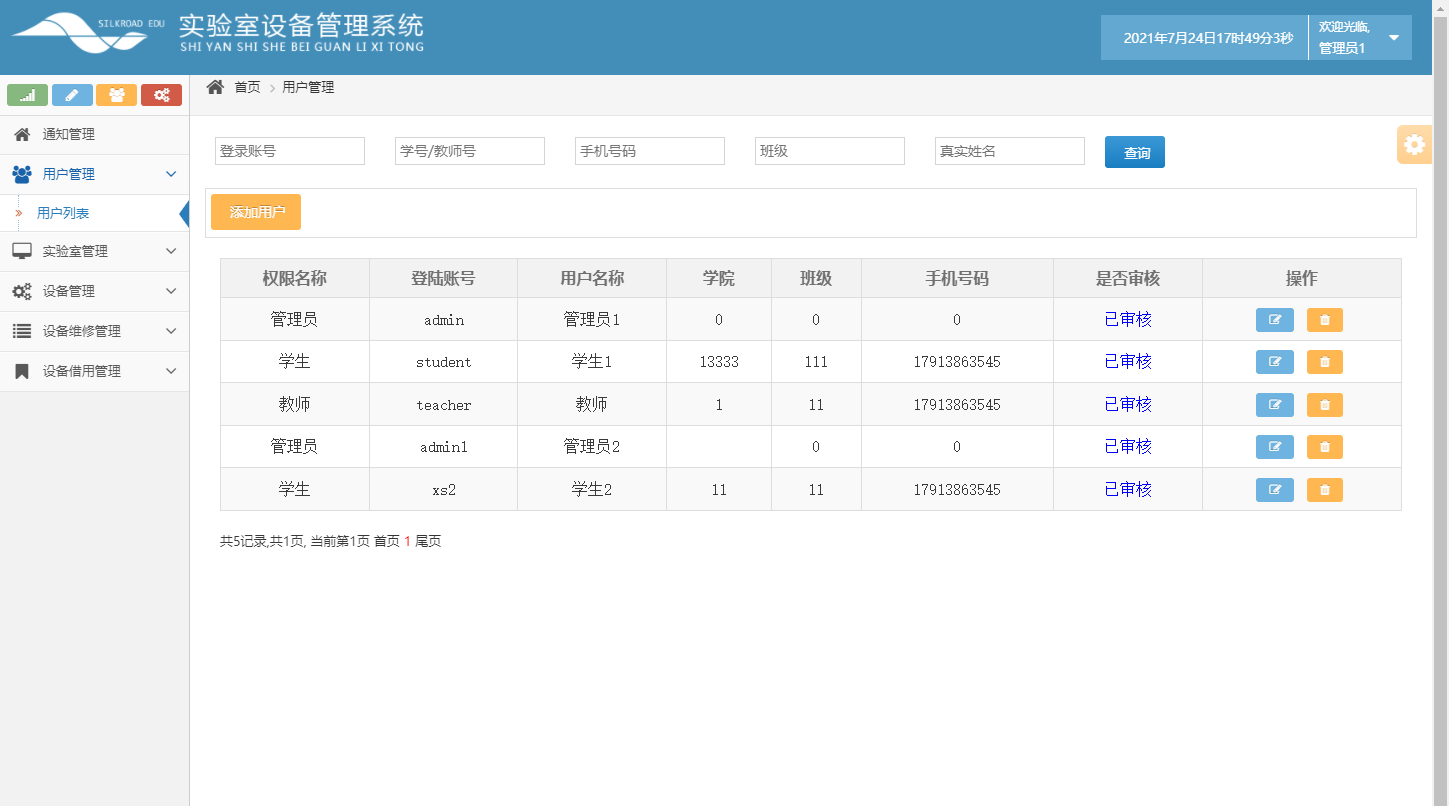Click the blue pencil shortcut icon
This screenshot has width=1449, height=806.
coord(72,94)
